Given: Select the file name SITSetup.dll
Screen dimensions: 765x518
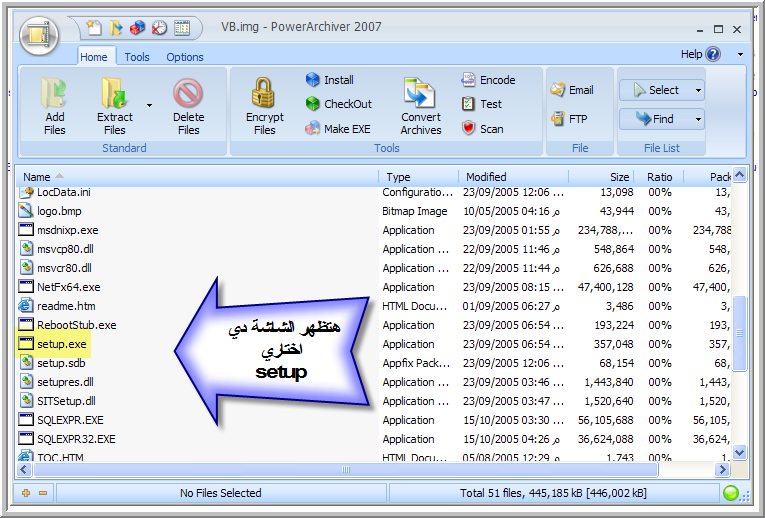Looking at the screenshot, I should coord(66,401).
